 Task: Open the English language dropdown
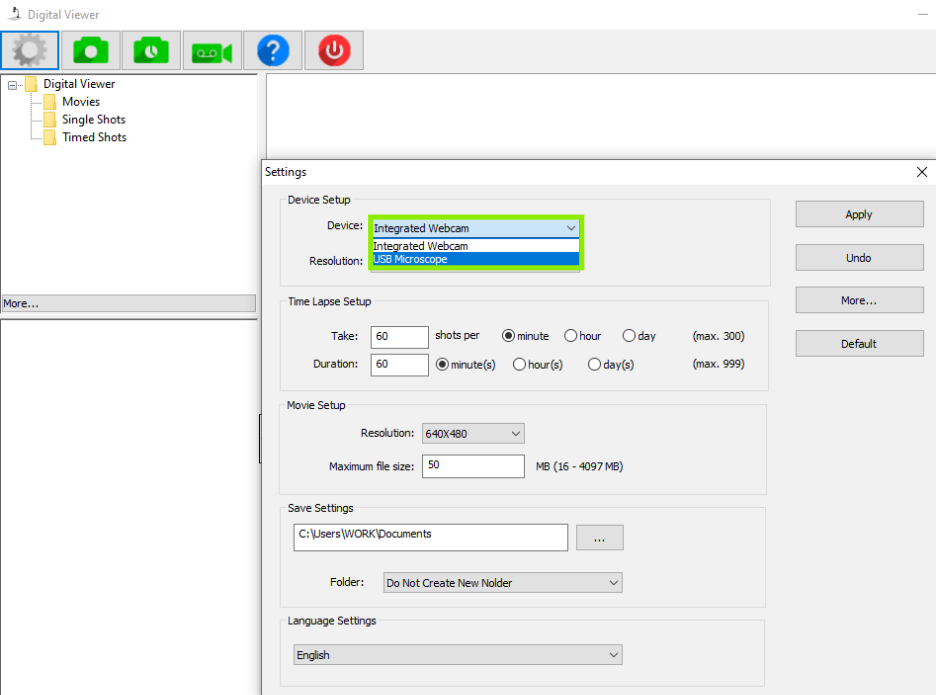click(x=458, y=655)
